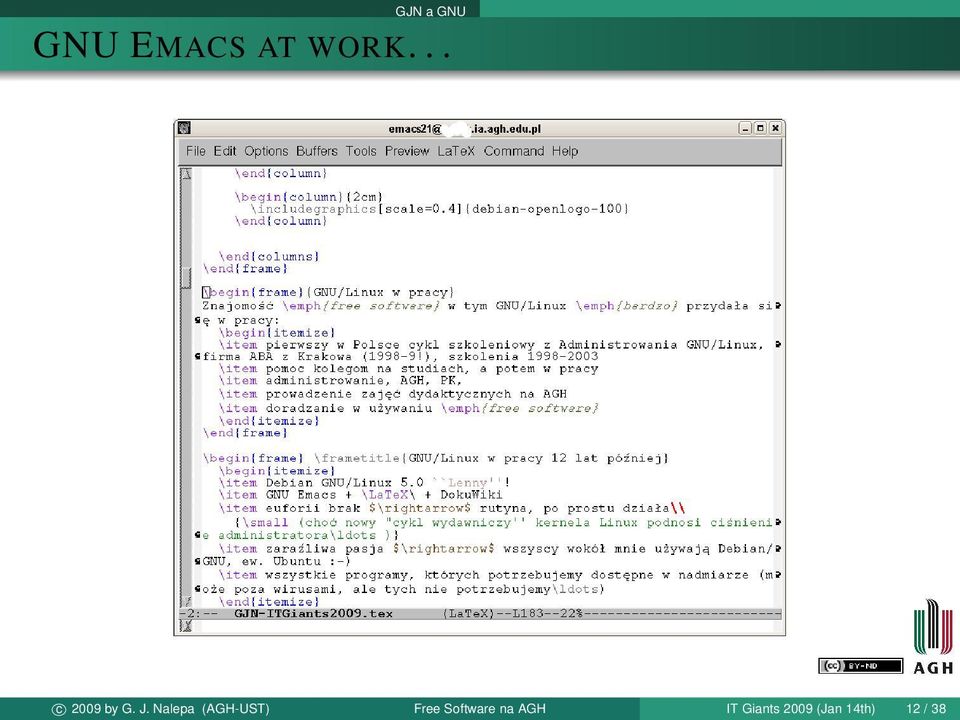Click the AGH university logo
960x720 pixels.
pos(933,637)
